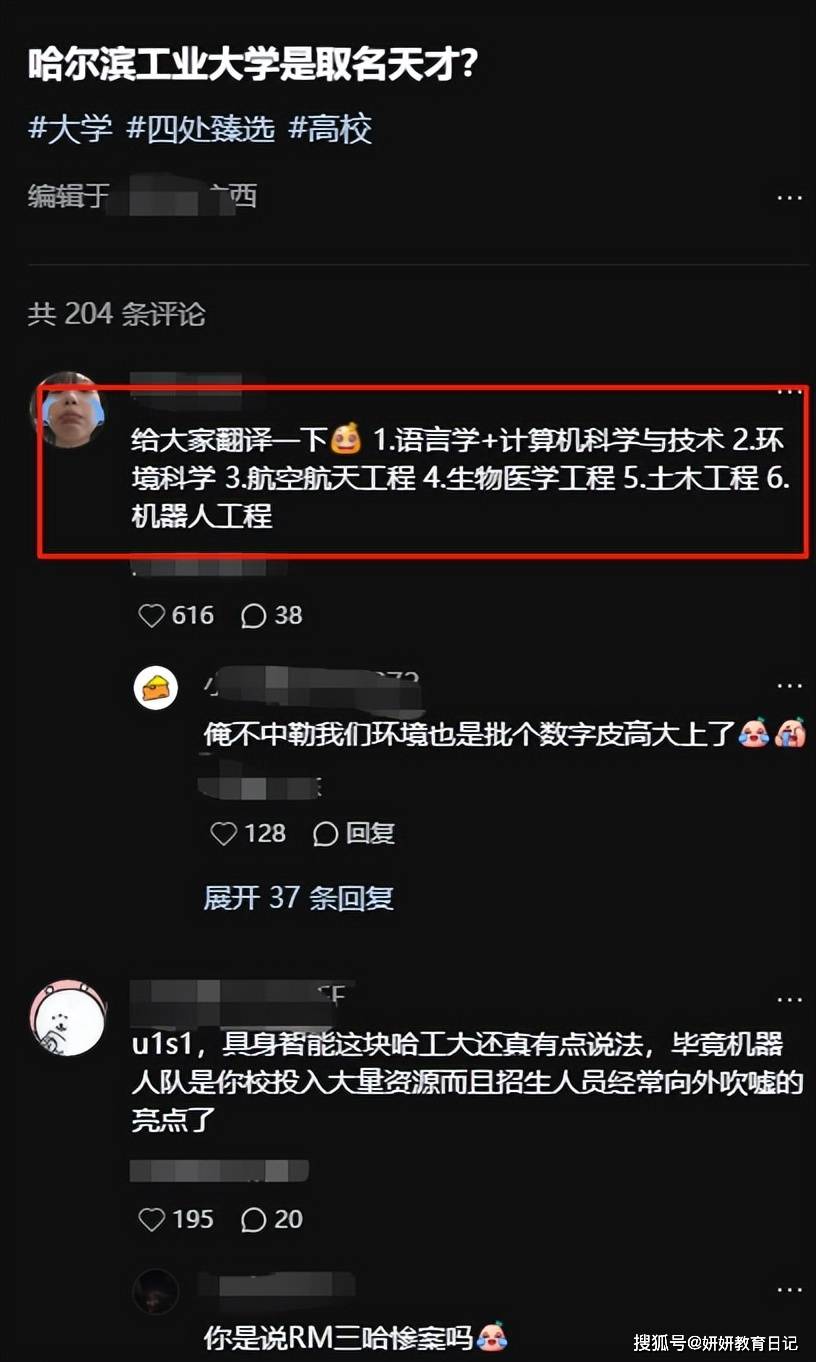Open the 38 replies comment bubble
Viewport: 816px width, 1362px height.
[254, 615]
